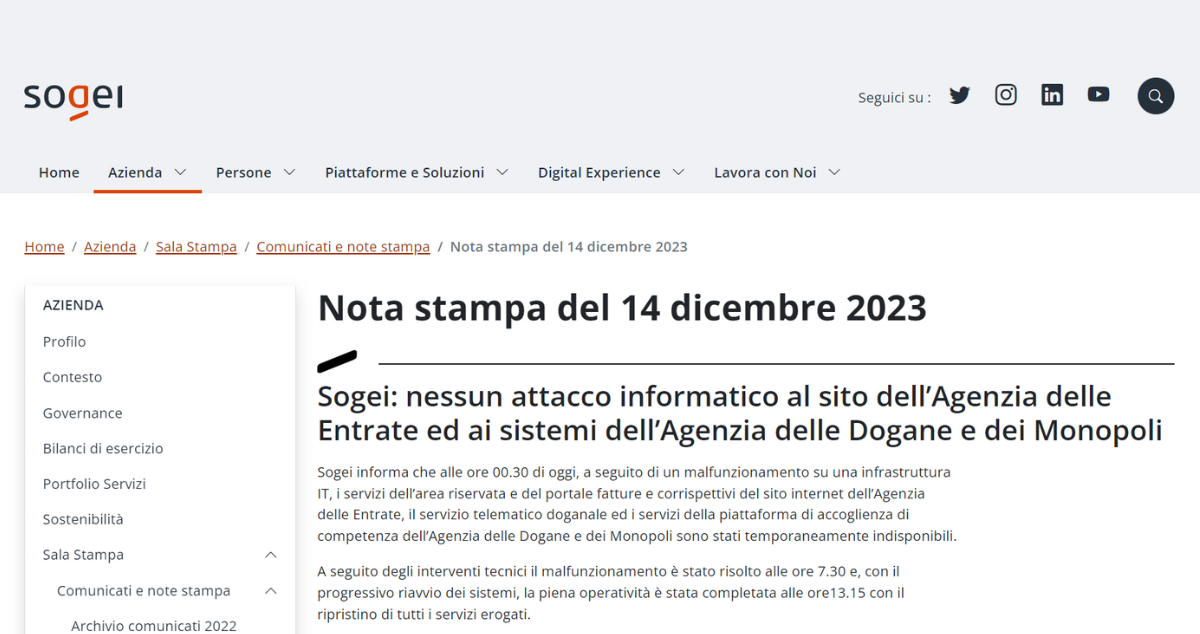This screenshot has height=634, width=1200.
Task: Open the Lavora con Noi menu
Action: click(765, 172)
